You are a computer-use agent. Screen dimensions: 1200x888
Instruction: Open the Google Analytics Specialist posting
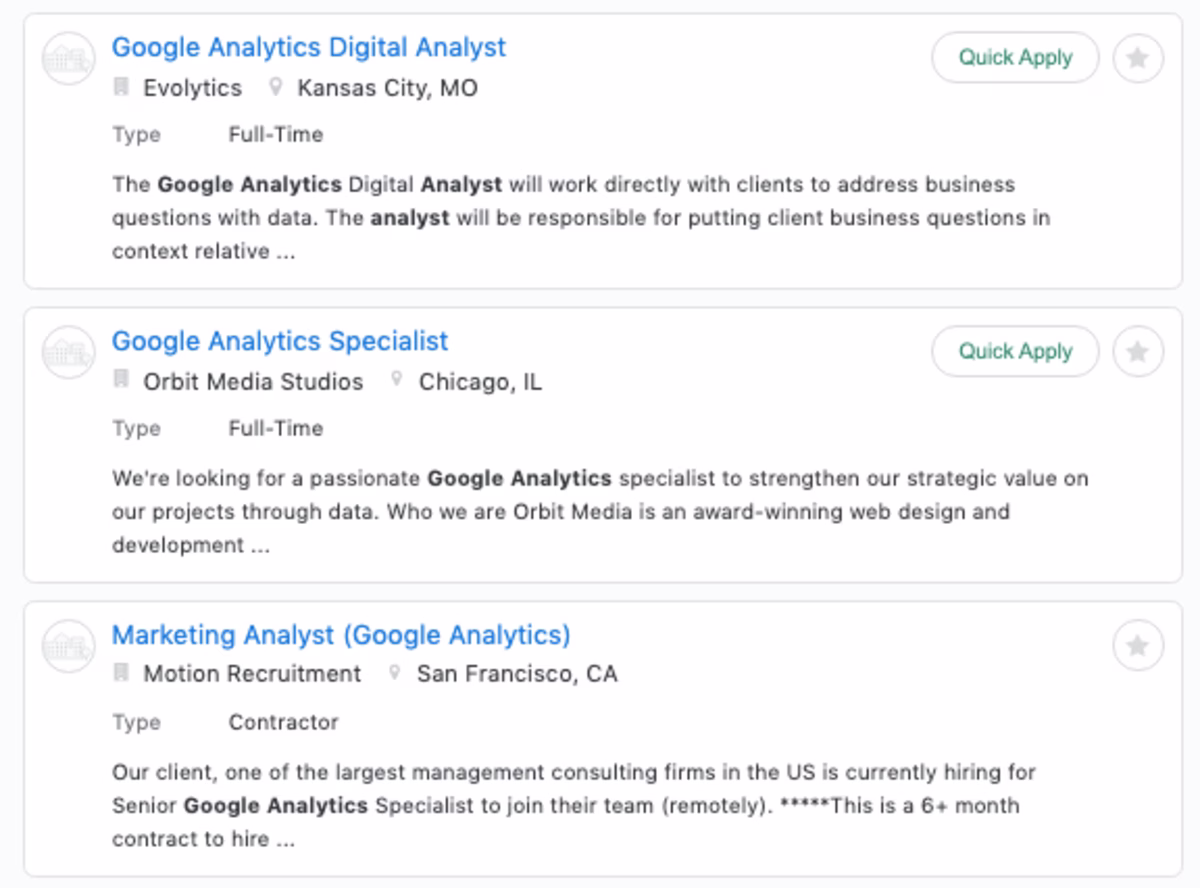pos(282,341)
